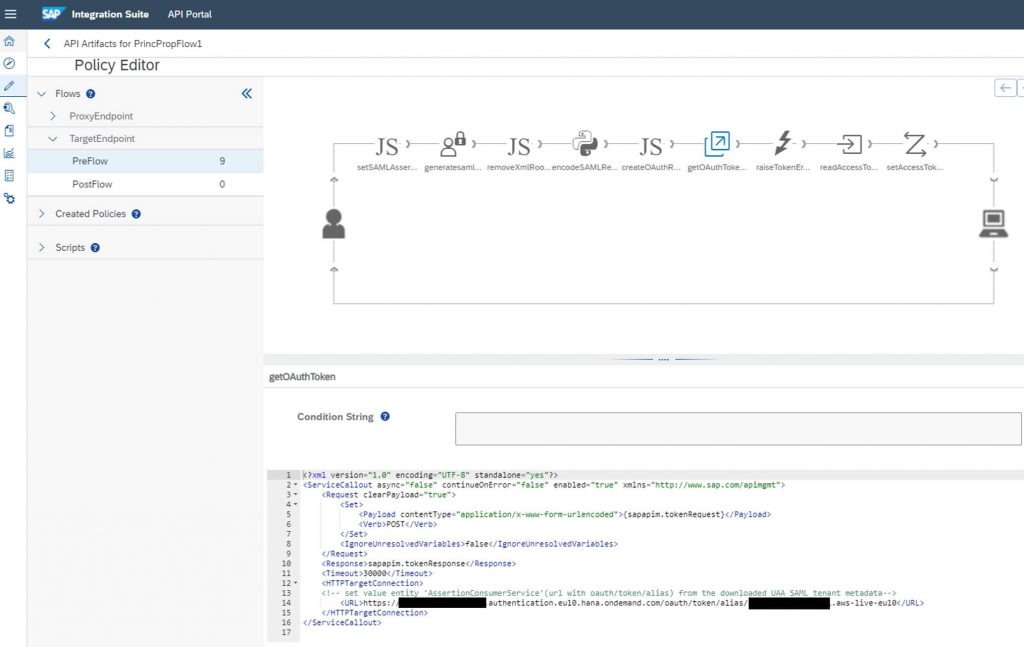Click the POST Verb code line
Viewport: 1024px width, 647px height.
coord(398,524)
